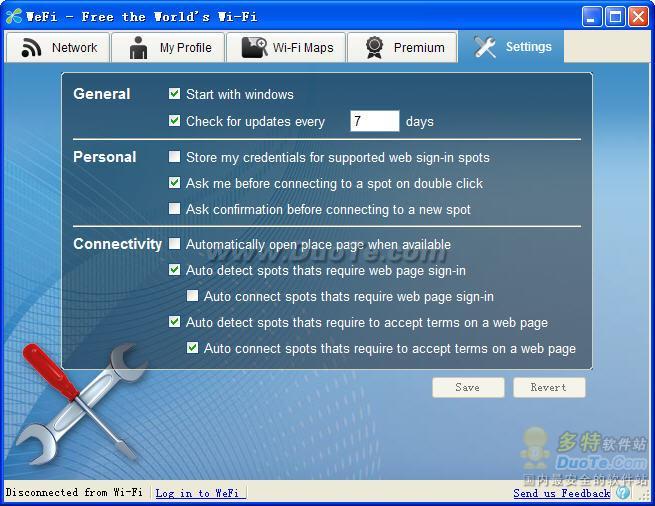655x506 pixels.
Task: Click the award ribbon Premium icon
Action: tap(374, 47)
